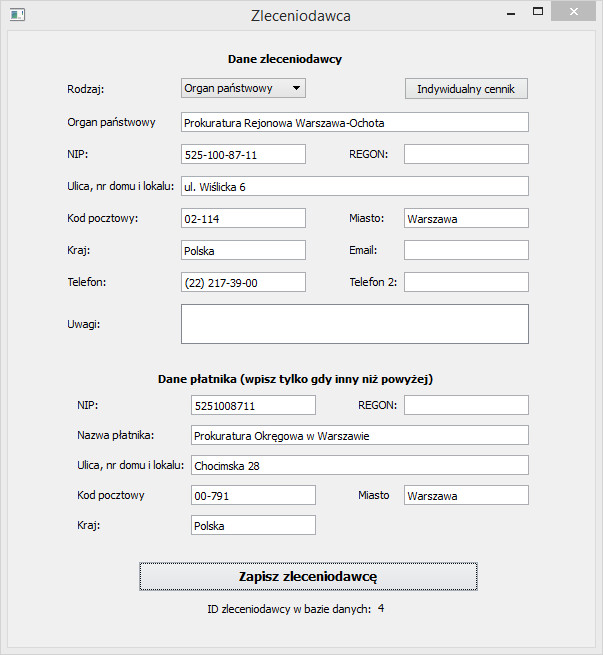Click the application icon in the title bar
This screenshot has height=655, width=603.
pyautogui.click(x=17, y=15)
